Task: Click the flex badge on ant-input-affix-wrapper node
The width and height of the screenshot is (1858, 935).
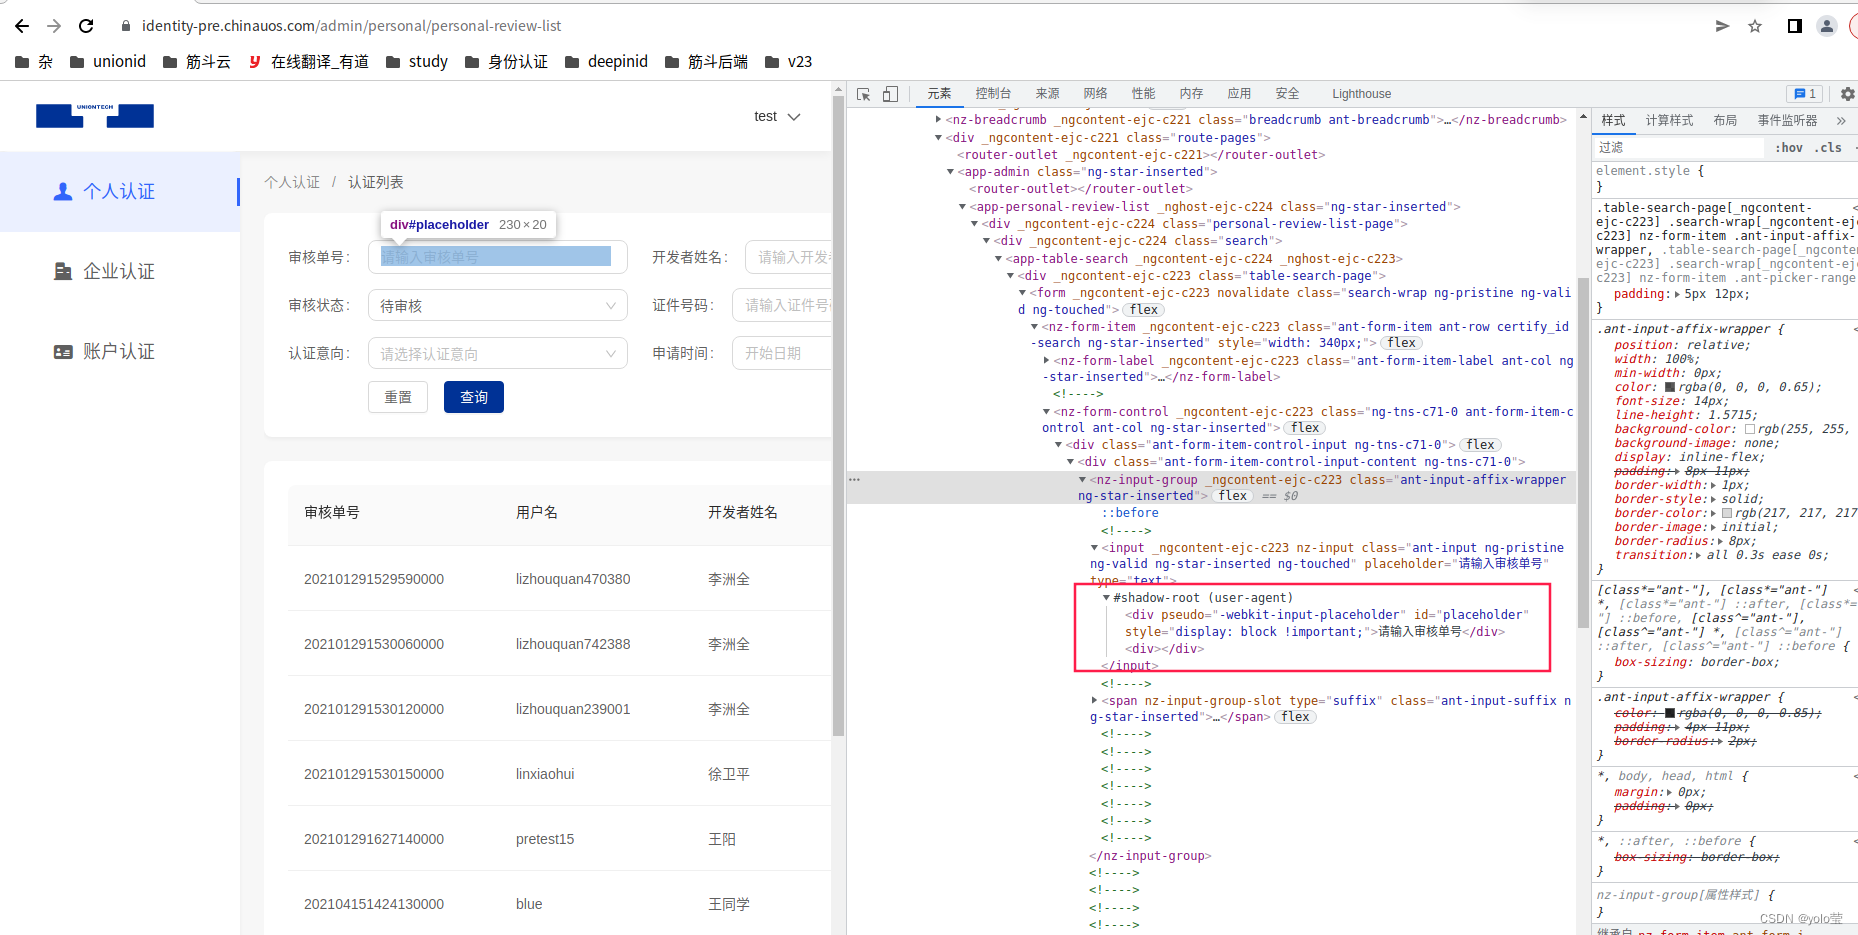Action: 1232,495
